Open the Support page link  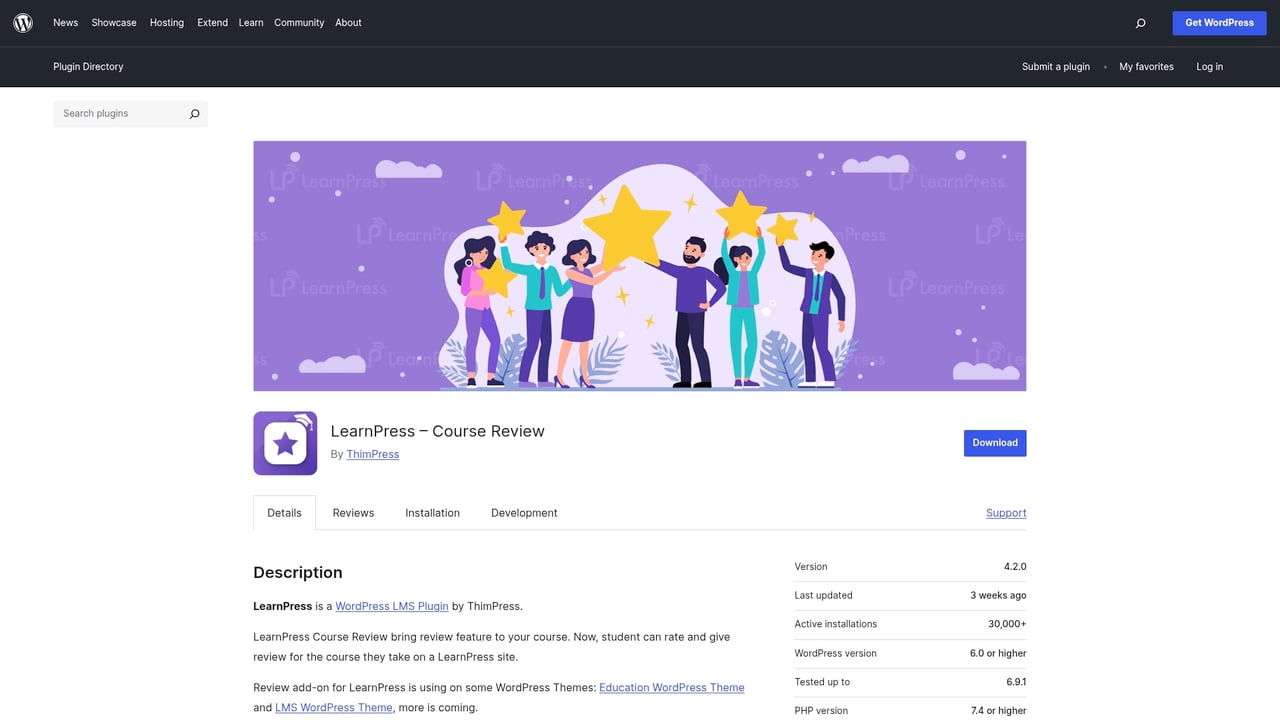1005,512
